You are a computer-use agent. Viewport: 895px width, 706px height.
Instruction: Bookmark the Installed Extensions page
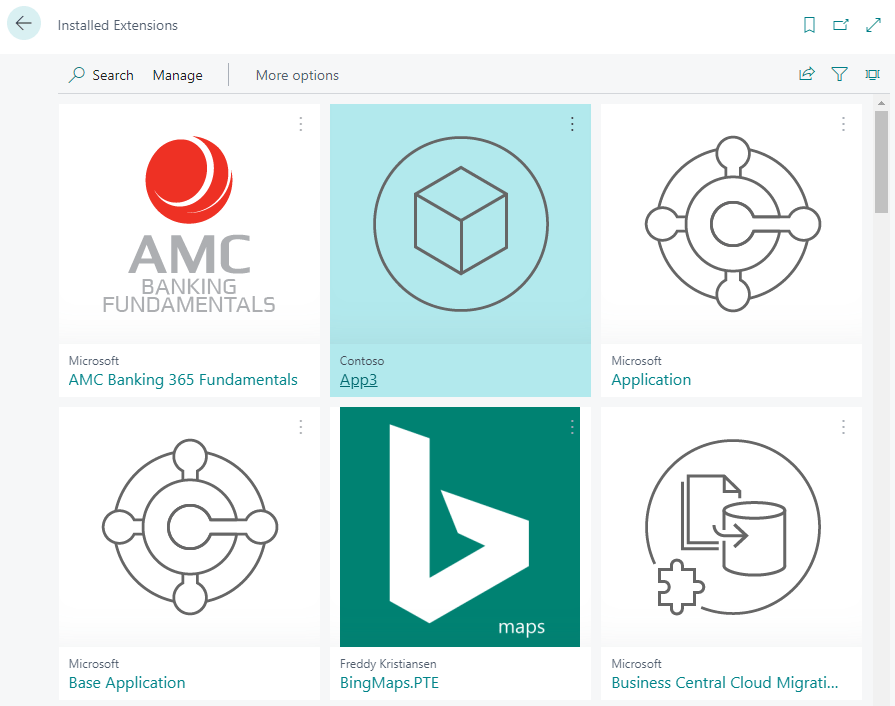809,25
